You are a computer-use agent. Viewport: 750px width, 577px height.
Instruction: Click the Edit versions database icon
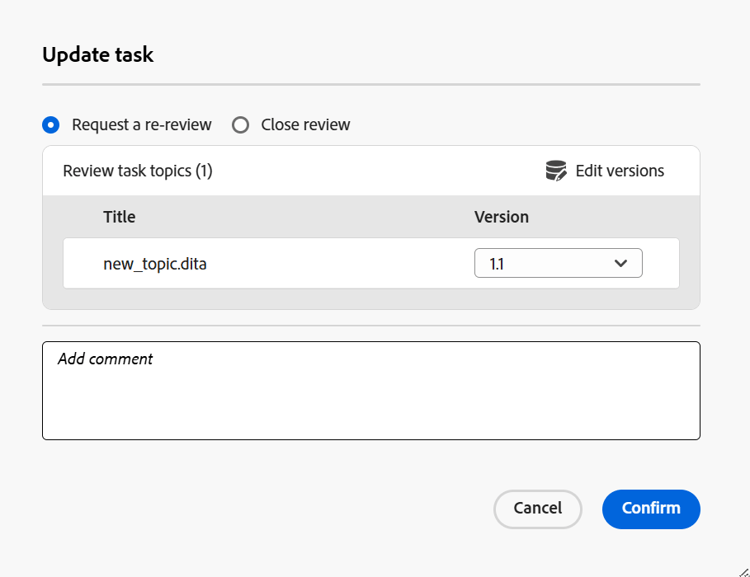pos(556,171)
